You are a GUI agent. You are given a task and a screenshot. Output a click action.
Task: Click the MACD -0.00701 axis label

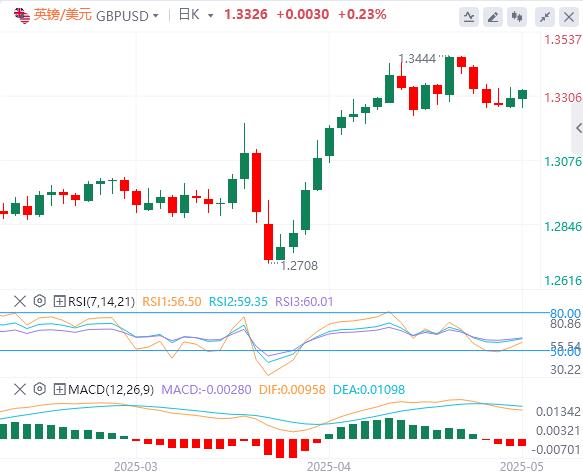point(556,450)
